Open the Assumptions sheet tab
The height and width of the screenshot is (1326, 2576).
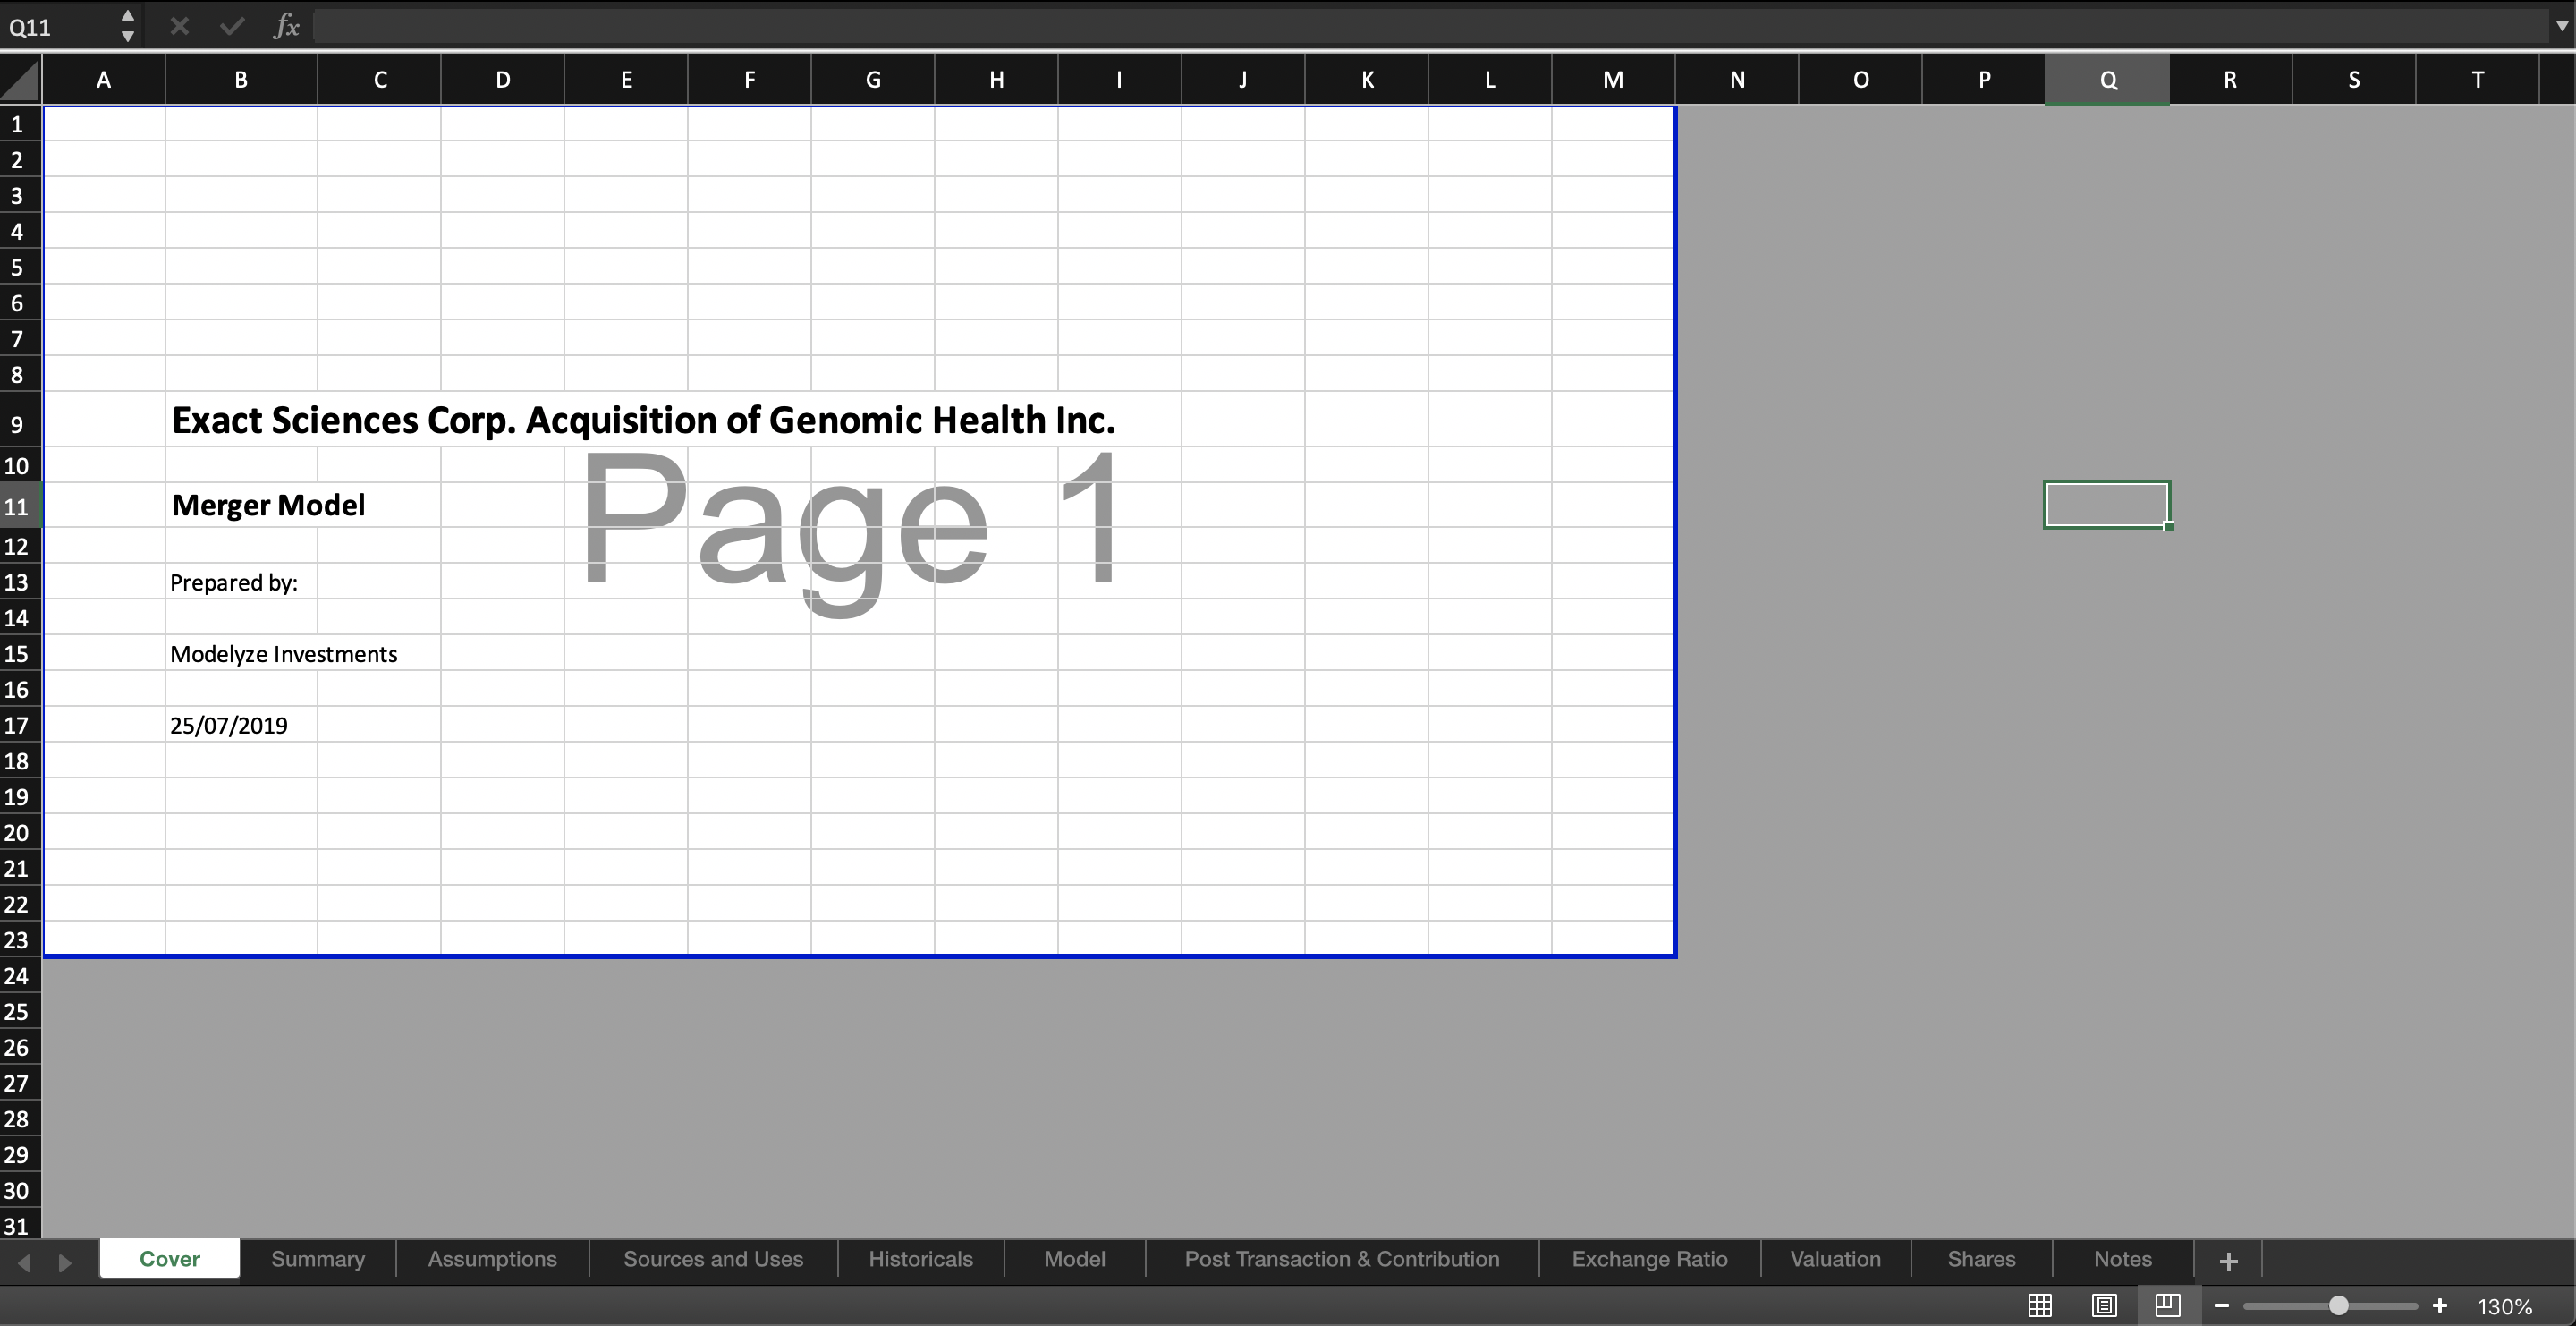pyautogui.click(x=492, y=1259)
